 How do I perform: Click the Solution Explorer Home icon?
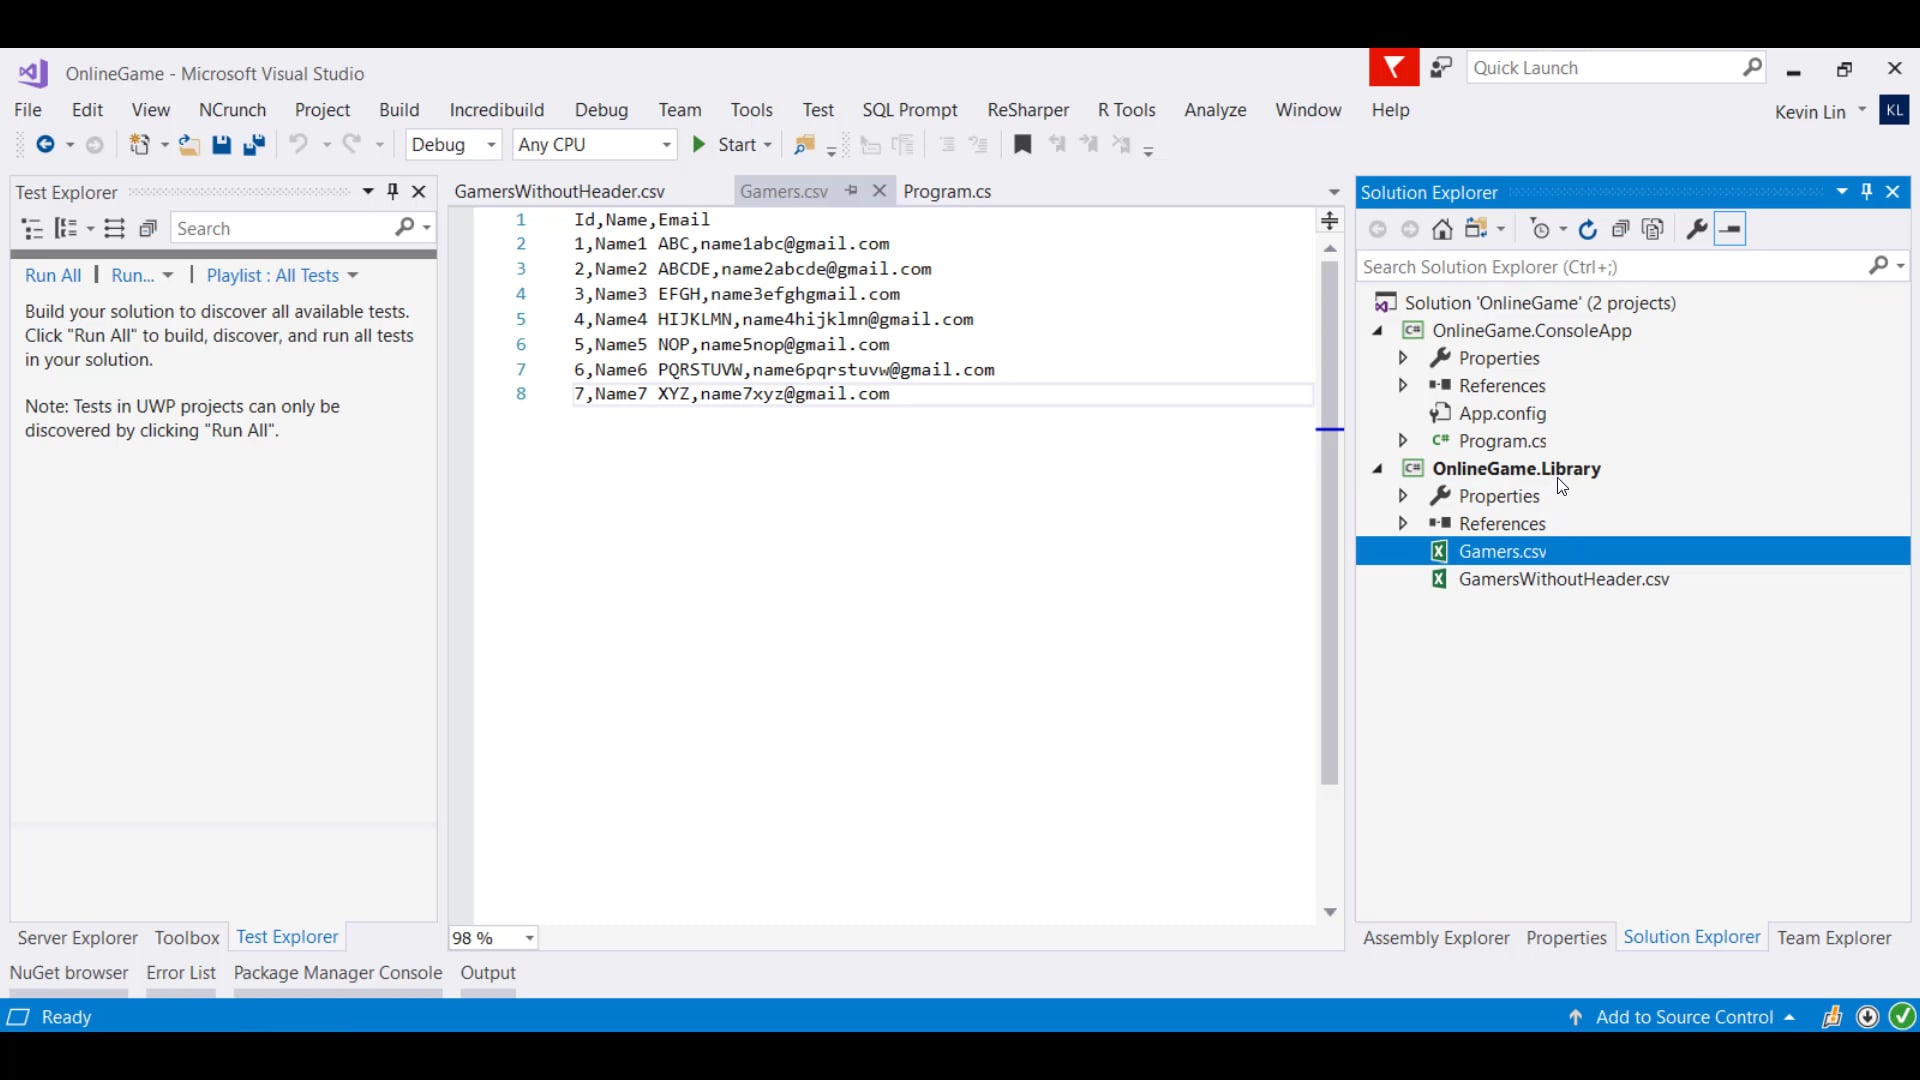pos(1442,230)
